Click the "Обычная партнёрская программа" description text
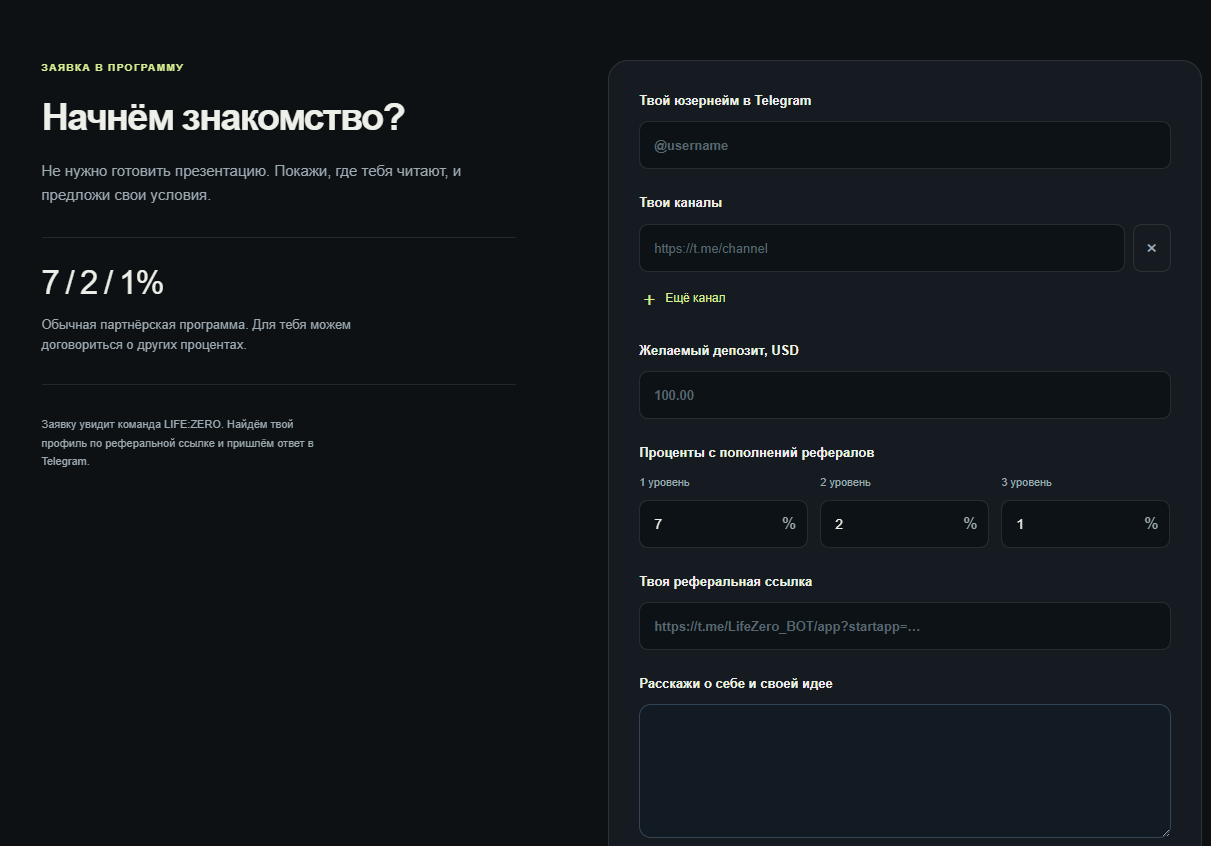 (x=196, y=335)
